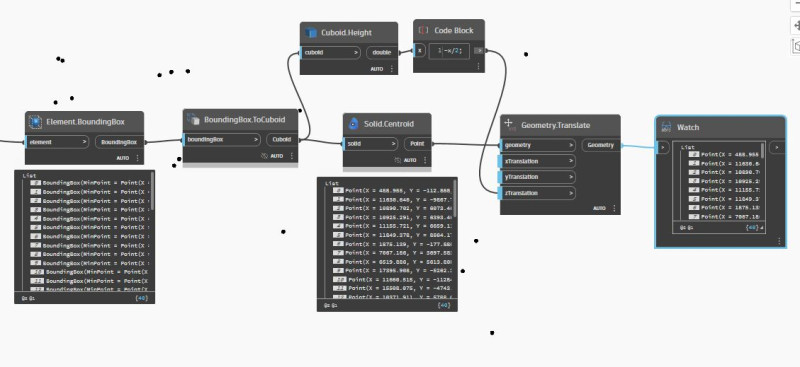Click AUTO lacing on Element.BoundingBox
Screen dimensions: 800x367
click(x=123, y=158)
